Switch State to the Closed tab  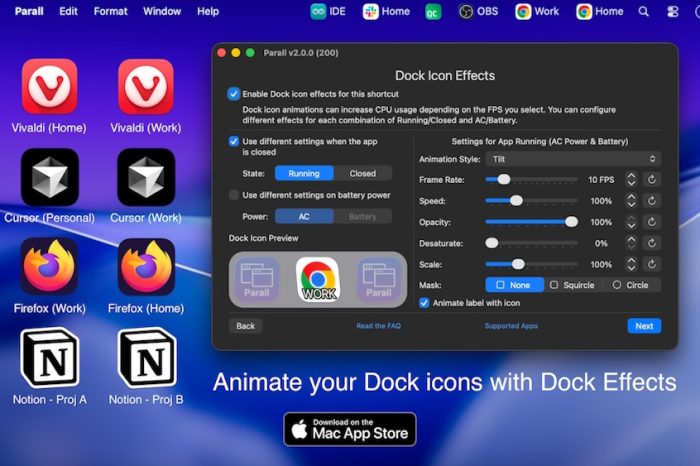[x=363, y=173]
